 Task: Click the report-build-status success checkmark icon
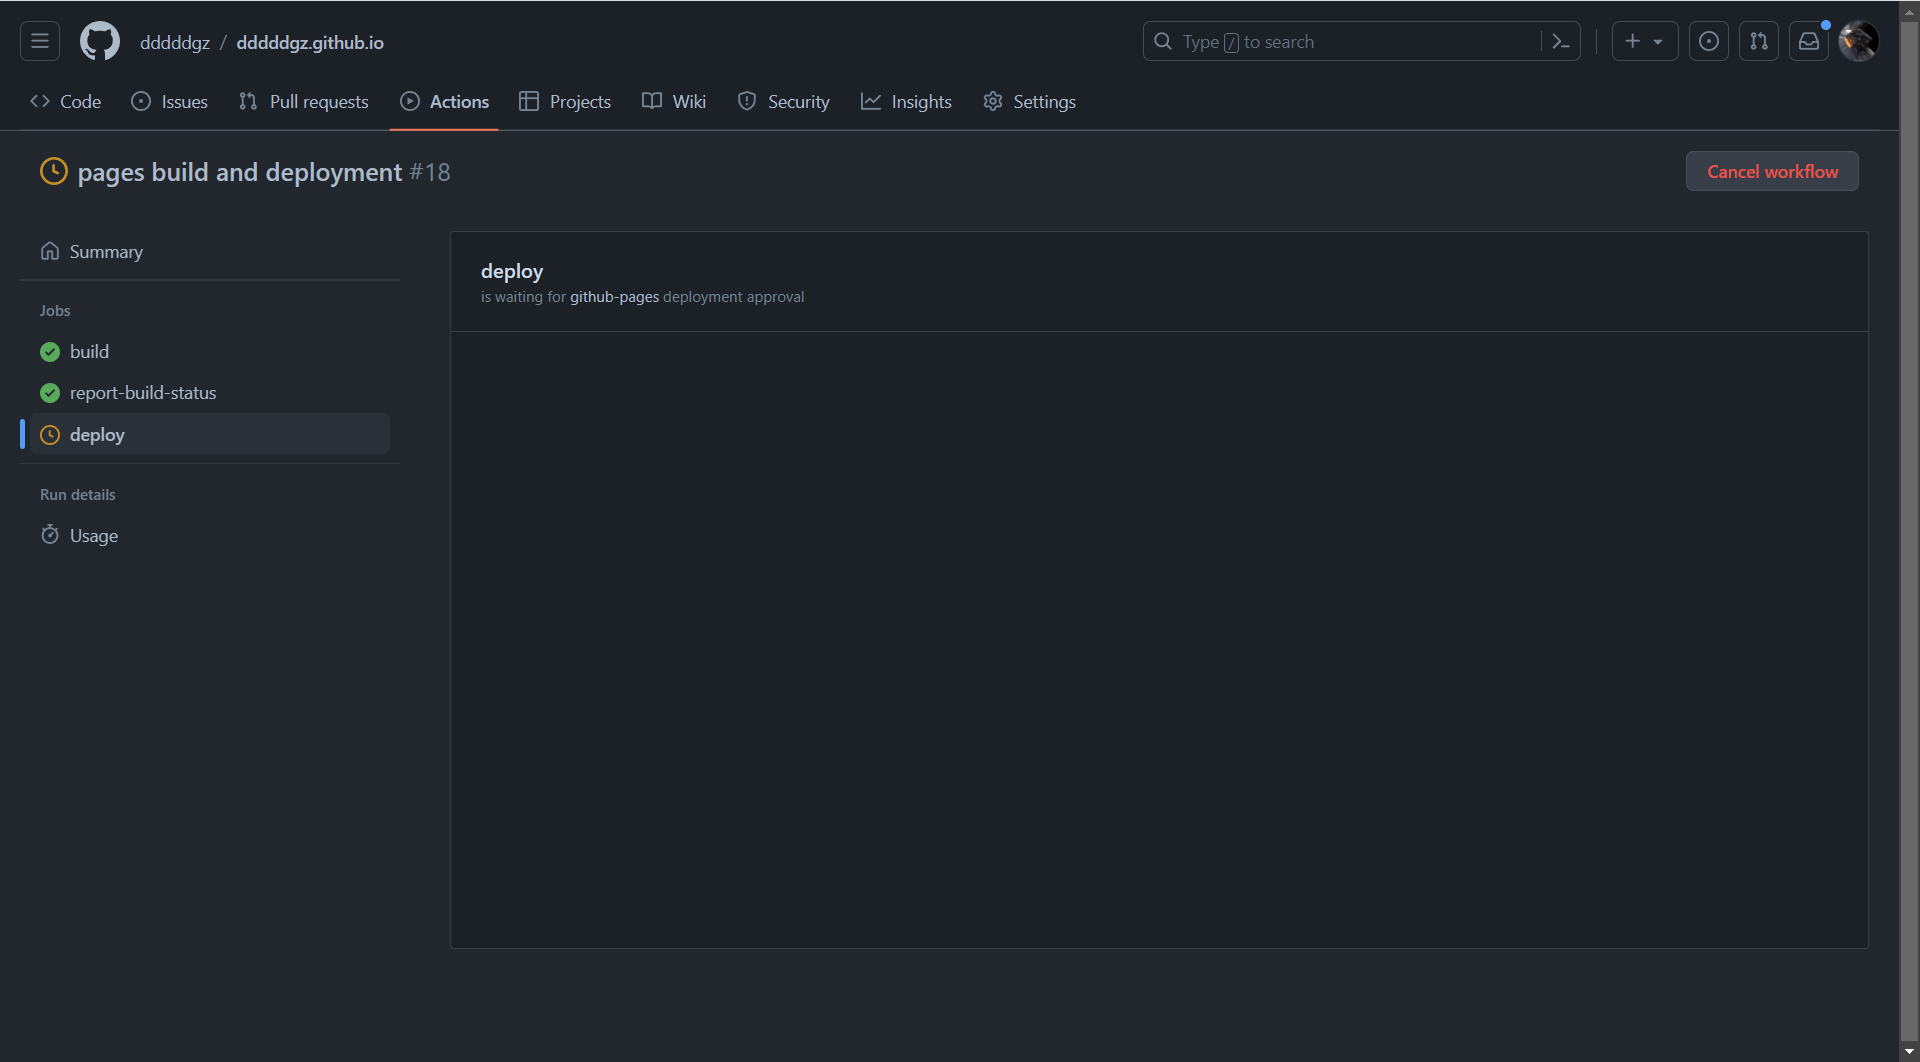(50, 393)
